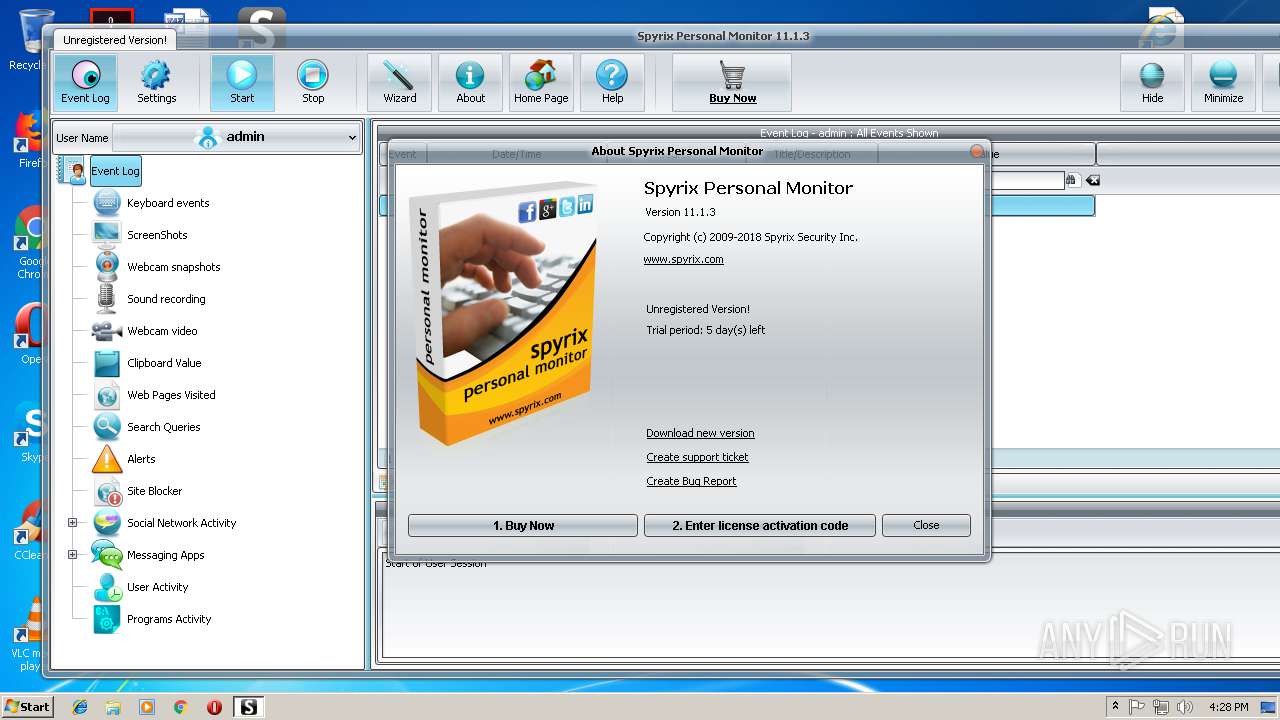
Task: Open Sound recording in the sidebar
Action: pyautogui.click(x=166, y=299)
